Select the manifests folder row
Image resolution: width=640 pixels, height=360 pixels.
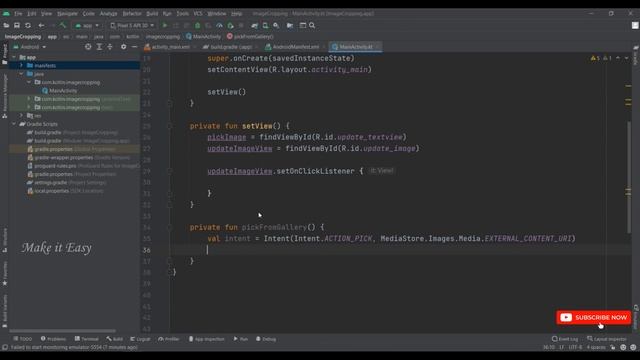[75, 65]
